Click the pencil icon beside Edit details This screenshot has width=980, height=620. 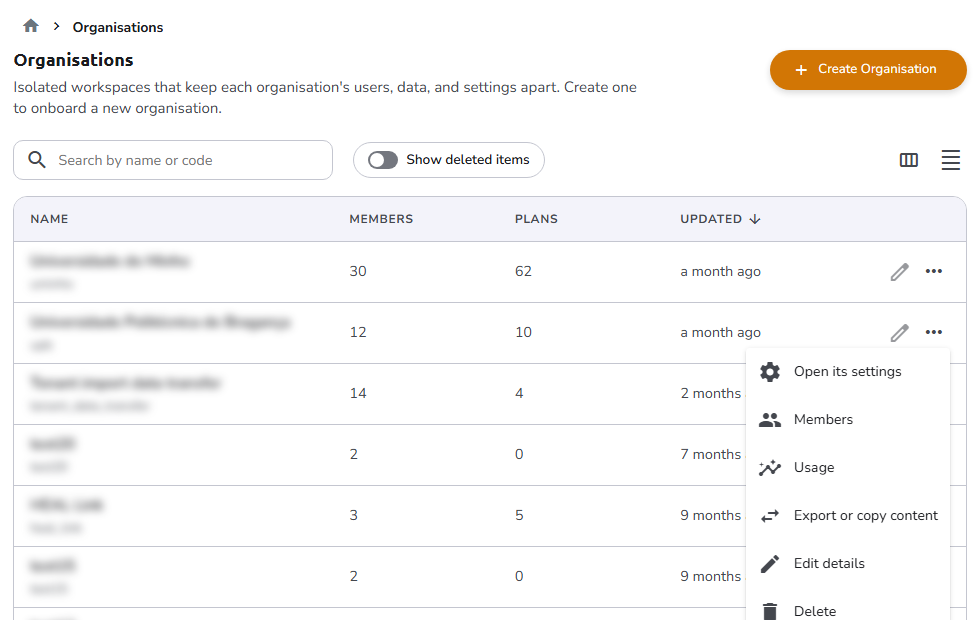click(x=769, y=564)
